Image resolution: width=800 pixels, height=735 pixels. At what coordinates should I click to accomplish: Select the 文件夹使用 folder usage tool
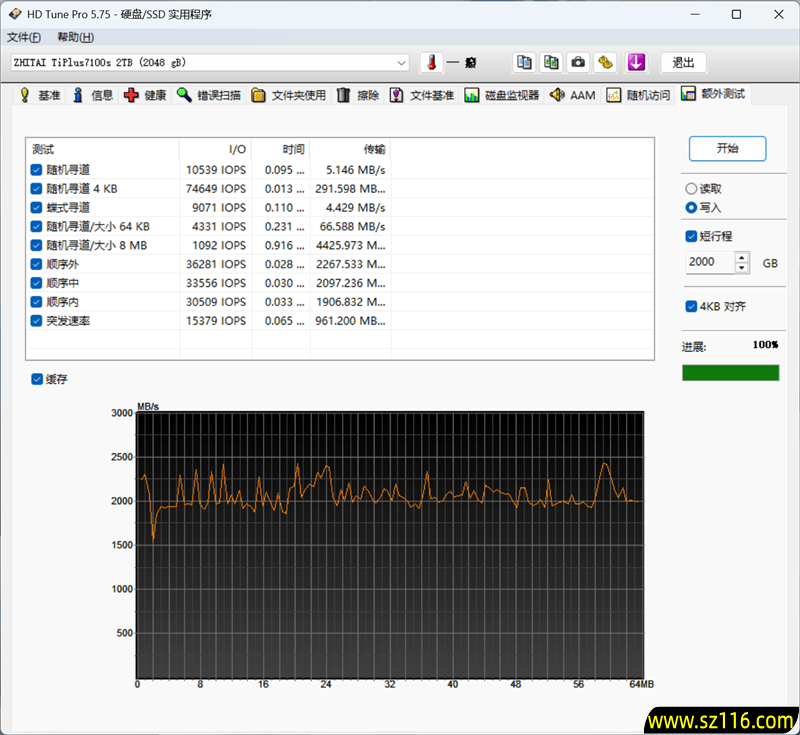tap(292, 95)
